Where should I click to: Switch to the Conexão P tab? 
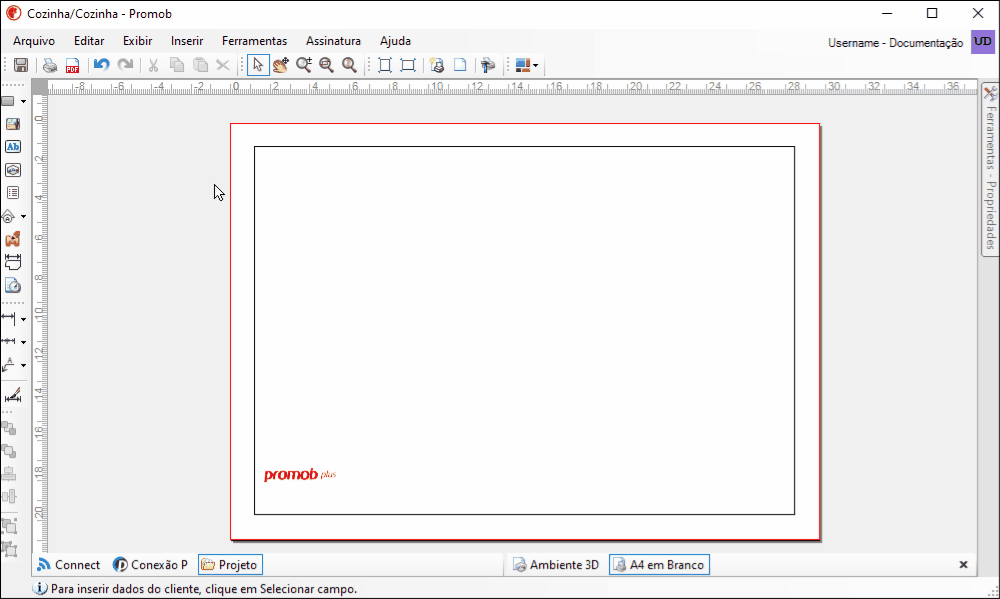151,565
